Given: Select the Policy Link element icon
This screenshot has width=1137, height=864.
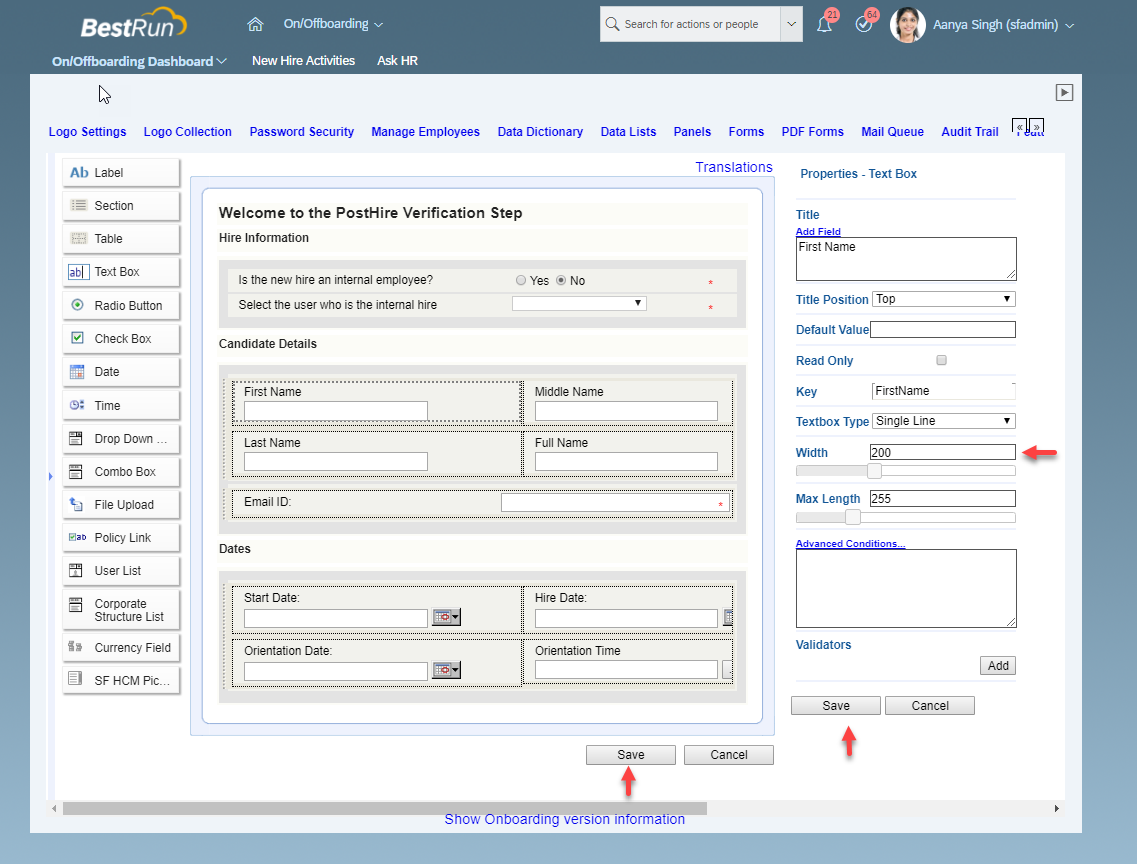Looking at the screenshot, I should point(78,537).
